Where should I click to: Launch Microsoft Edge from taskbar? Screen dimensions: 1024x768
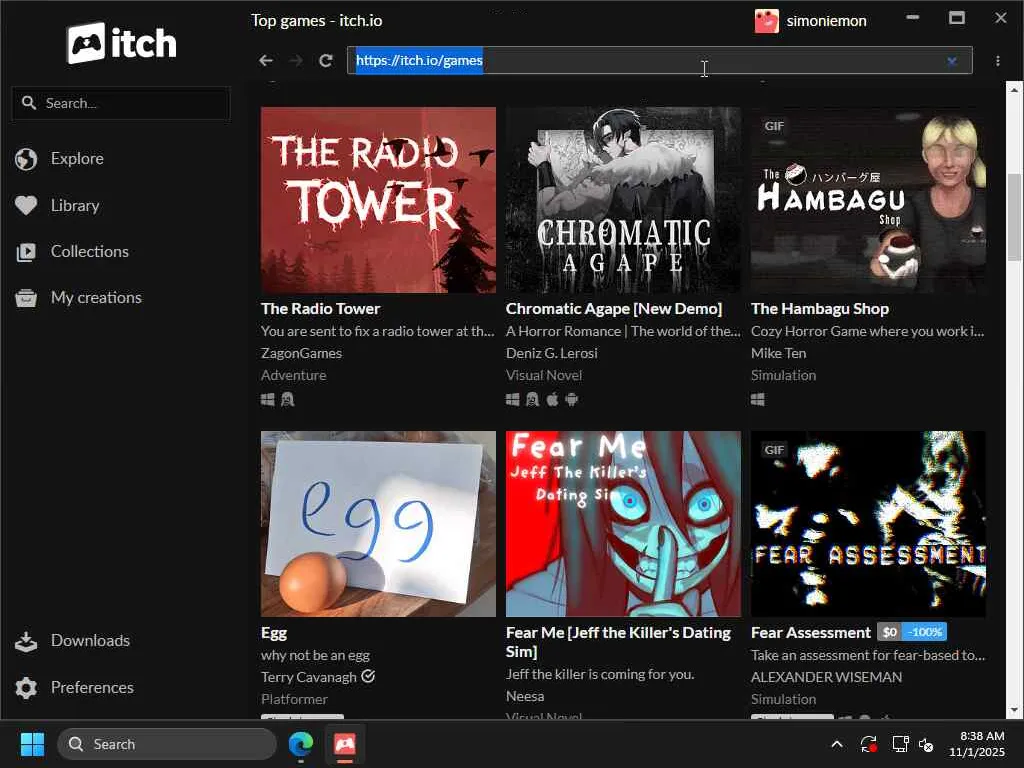[x=300, y=744]
